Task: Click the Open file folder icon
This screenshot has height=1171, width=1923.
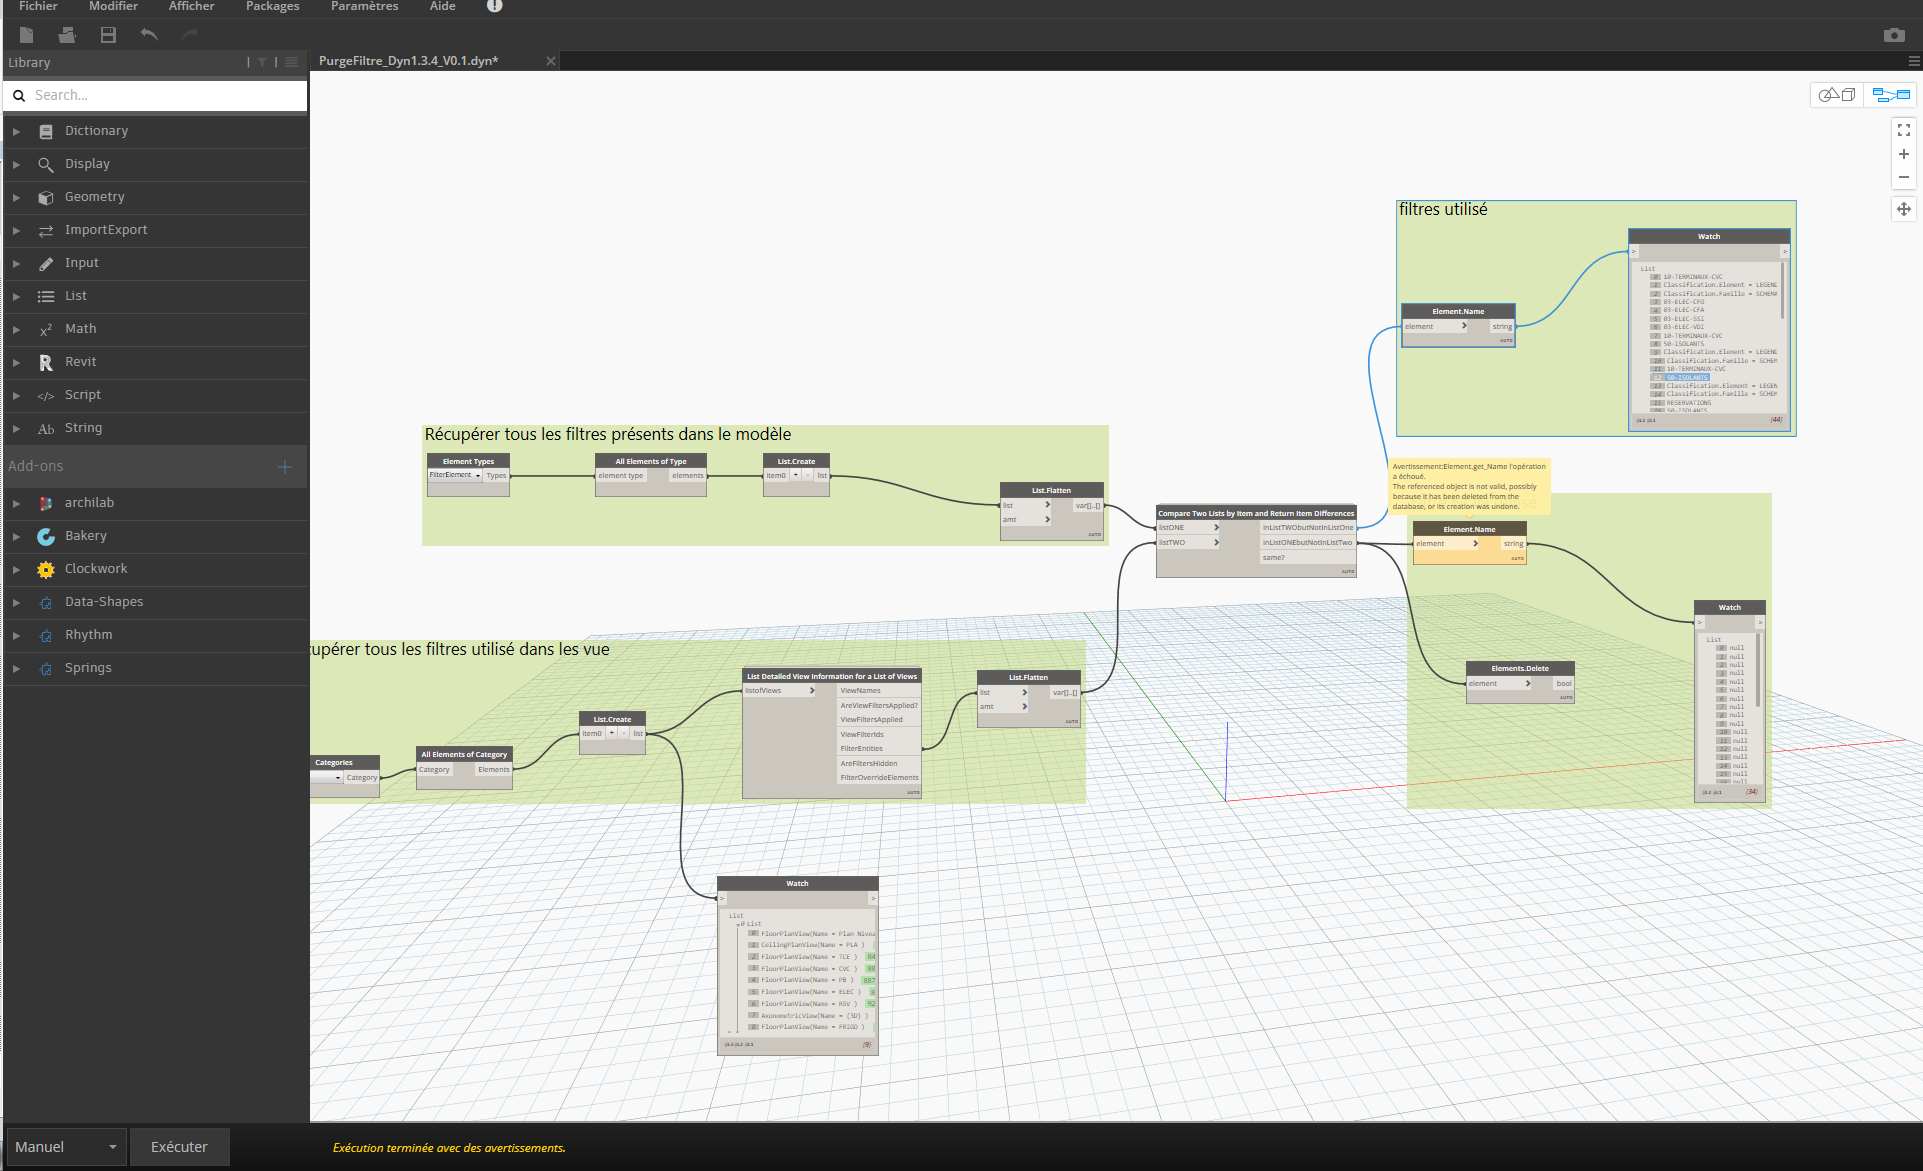Action: coord(67,35)
